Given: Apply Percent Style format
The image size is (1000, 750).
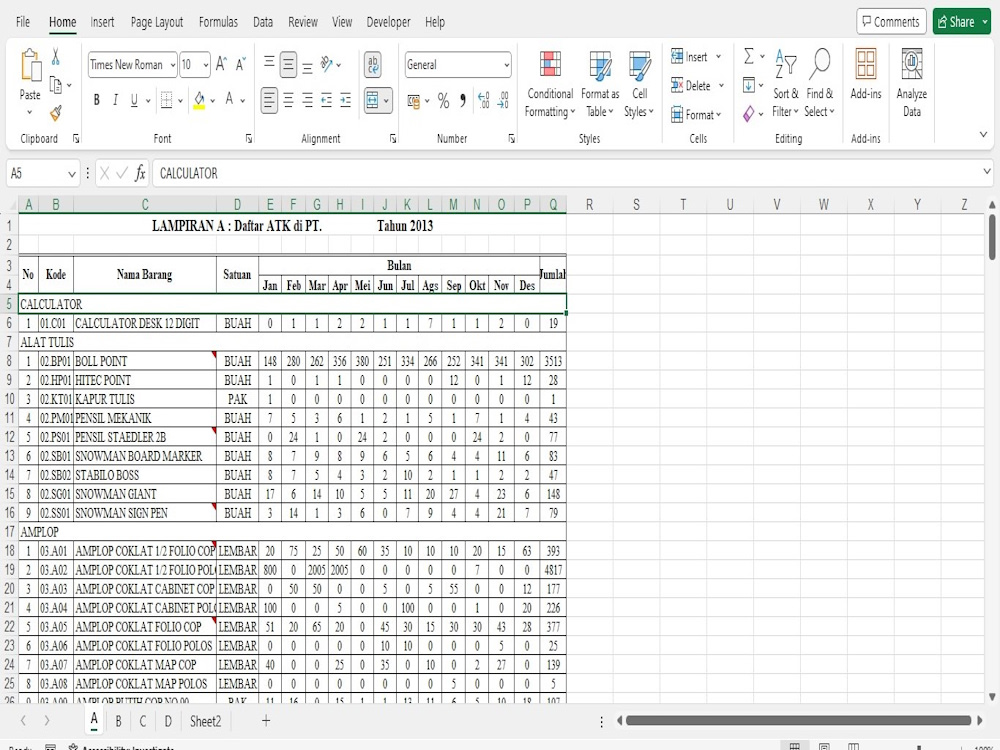Looking at the screenshot, I should pos(444,101).
